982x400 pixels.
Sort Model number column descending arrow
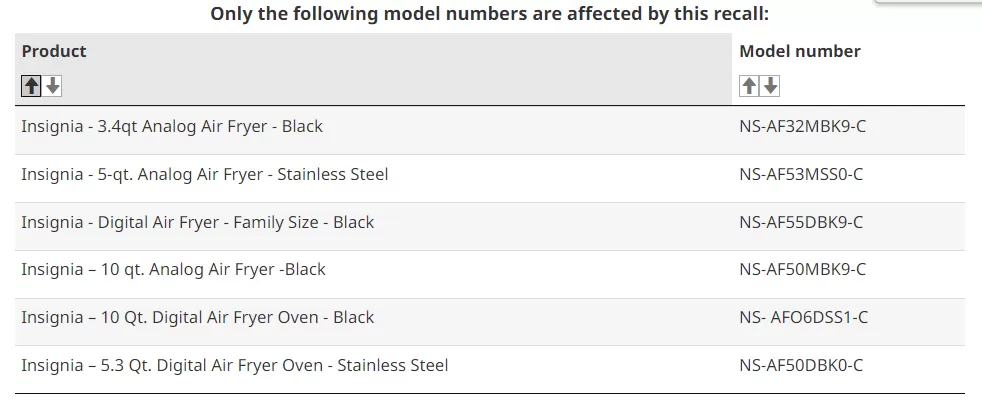[771, 86]
